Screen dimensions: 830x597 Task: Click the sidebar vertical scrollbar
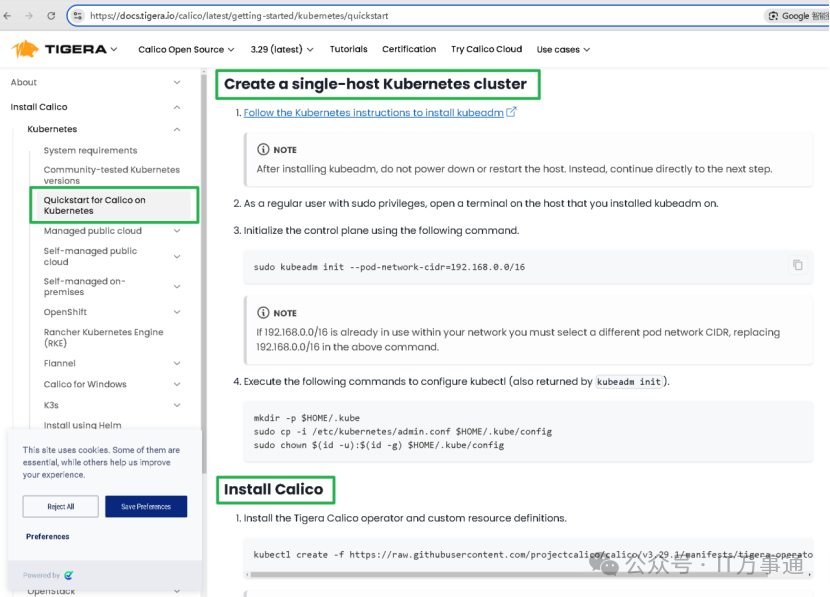point(203,275)
